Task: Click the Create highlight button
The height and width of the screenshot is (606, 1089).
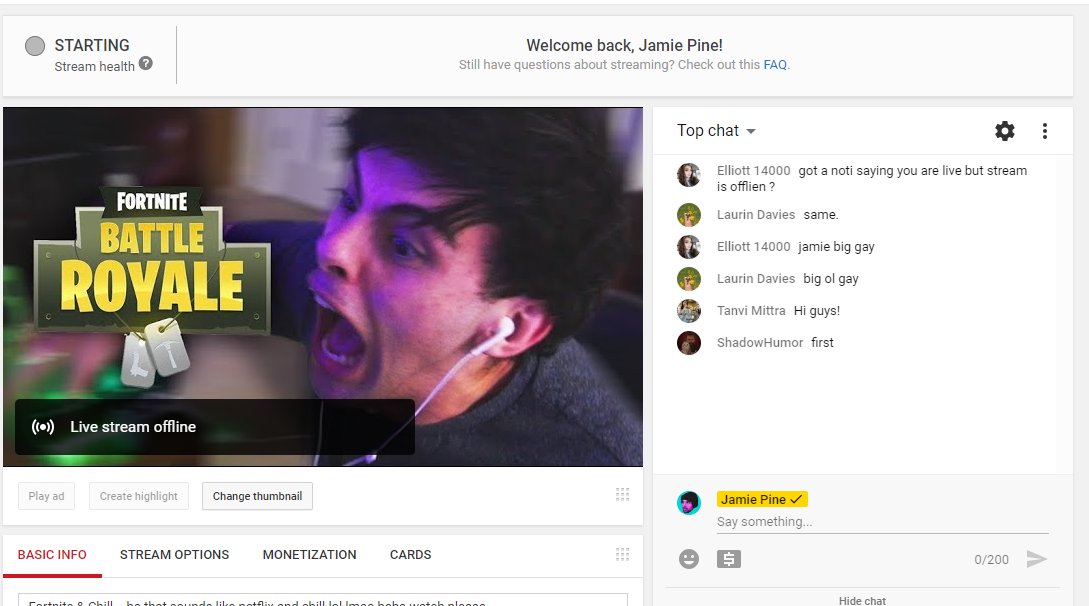Action: click(138, 496)
